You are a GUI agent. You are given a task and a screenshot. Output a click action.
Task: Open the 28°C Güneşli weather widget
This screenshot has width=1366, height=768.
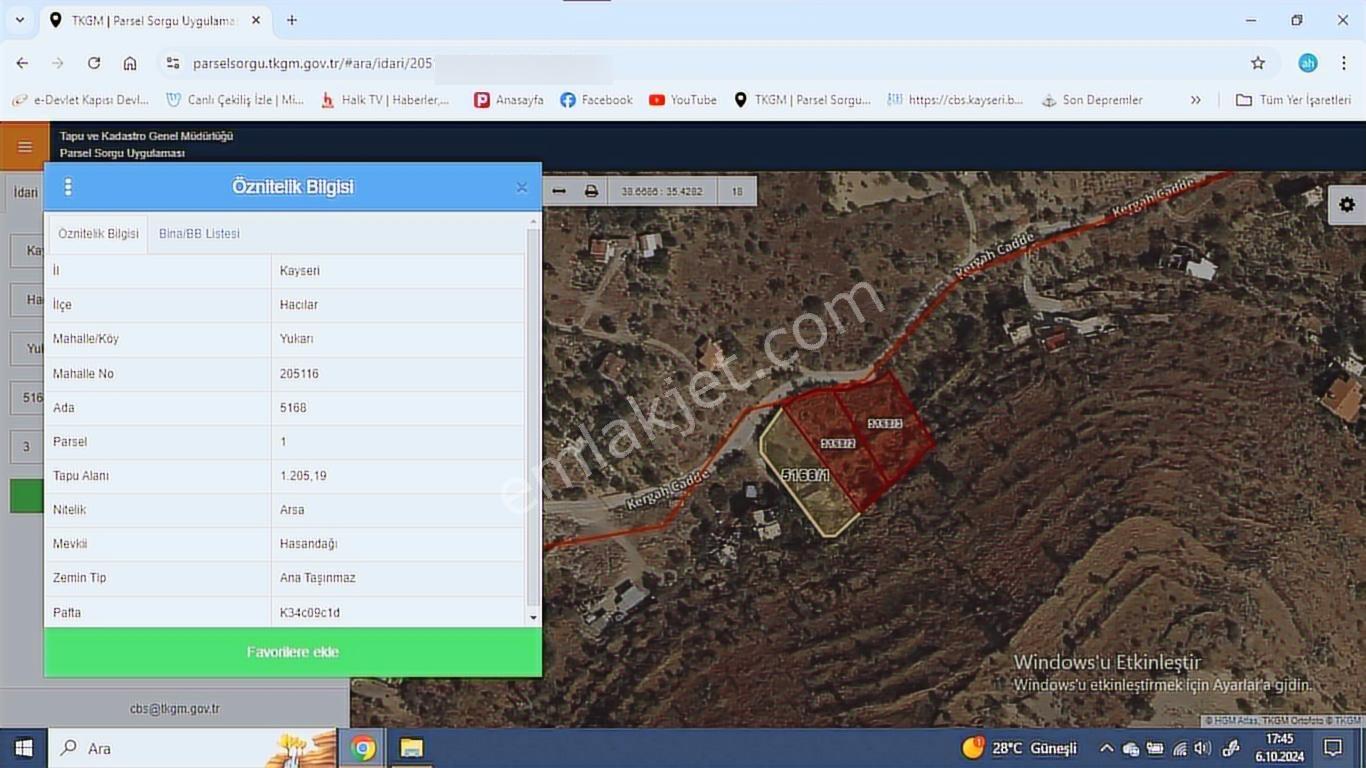tap(1020, 748)
